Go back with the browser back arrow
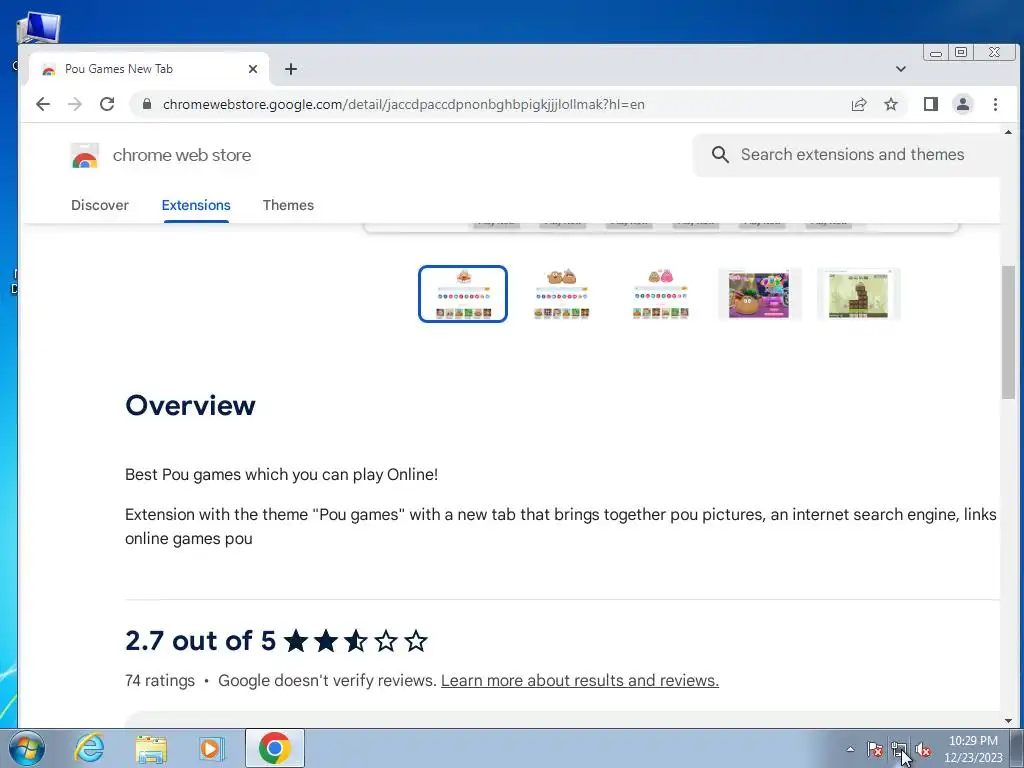This screenshot has height=768, width=1024. [x=43, y=104]
